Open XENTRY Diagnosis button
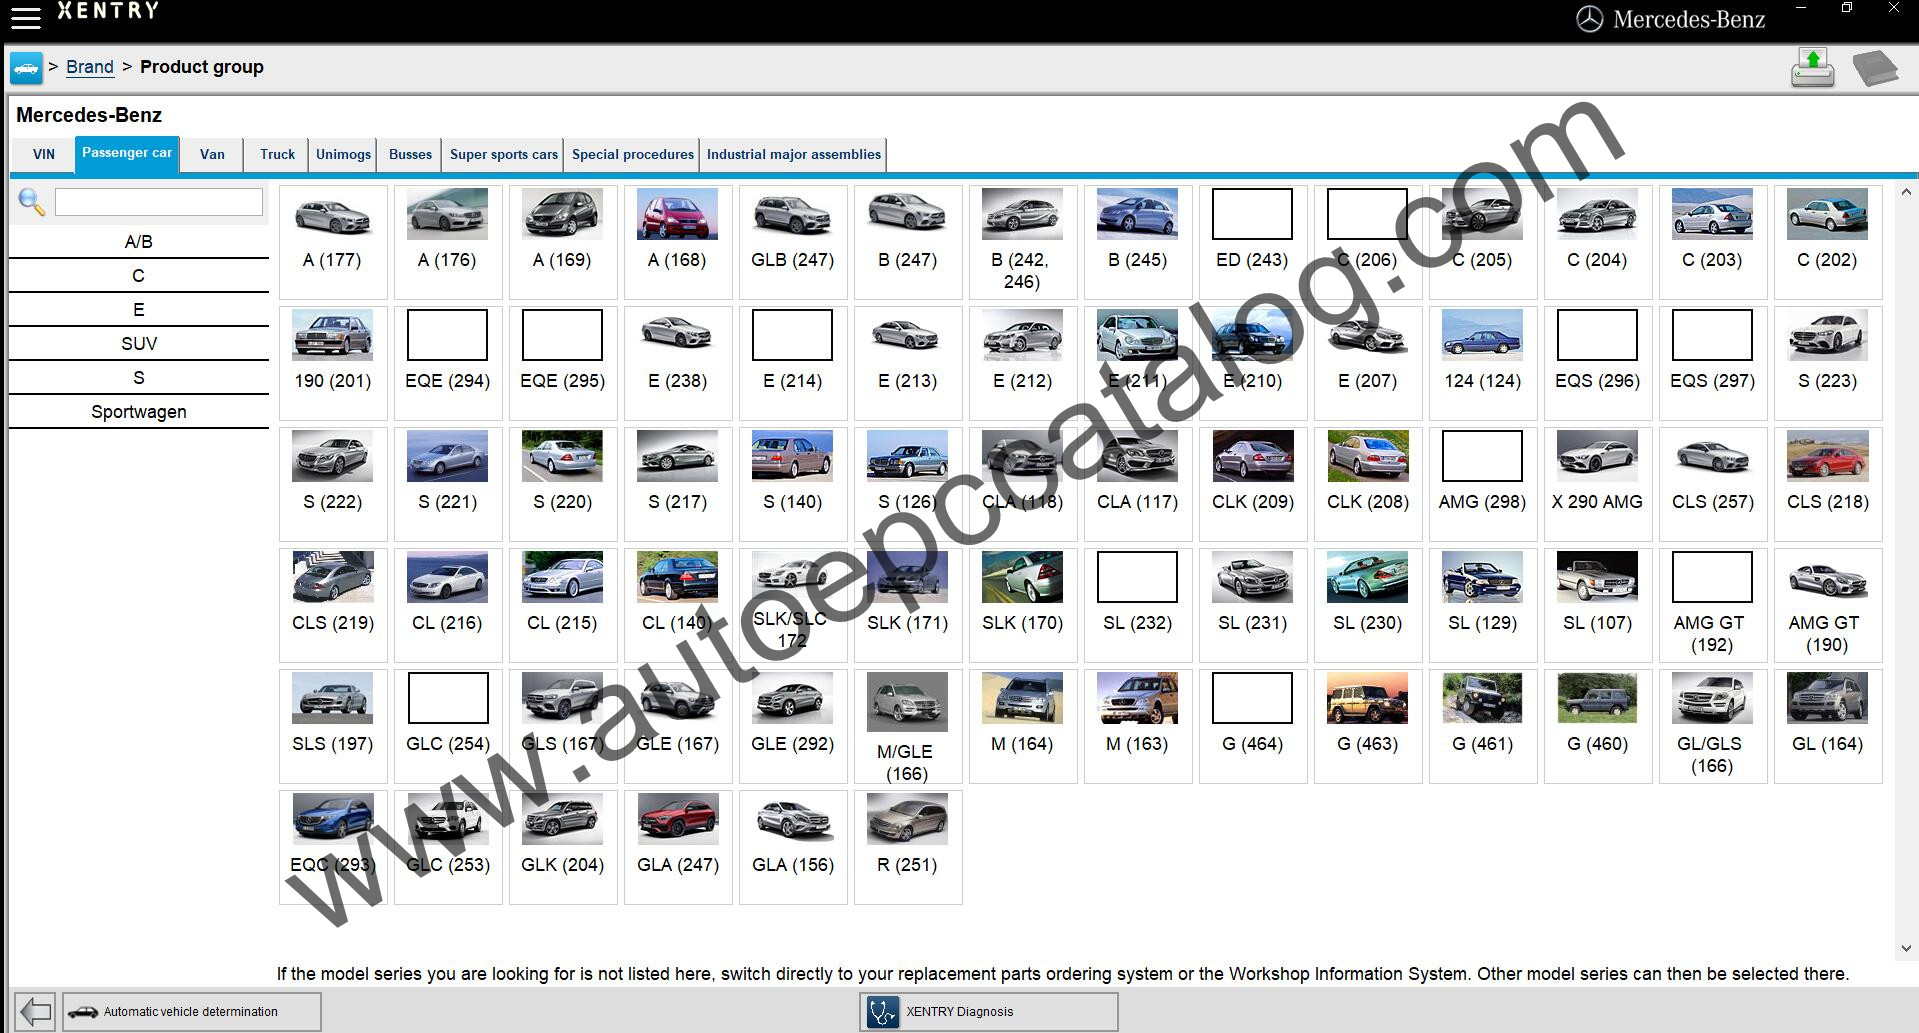The height and width of the screenshot is (1033, 1919). click(x=988, y=1011)
